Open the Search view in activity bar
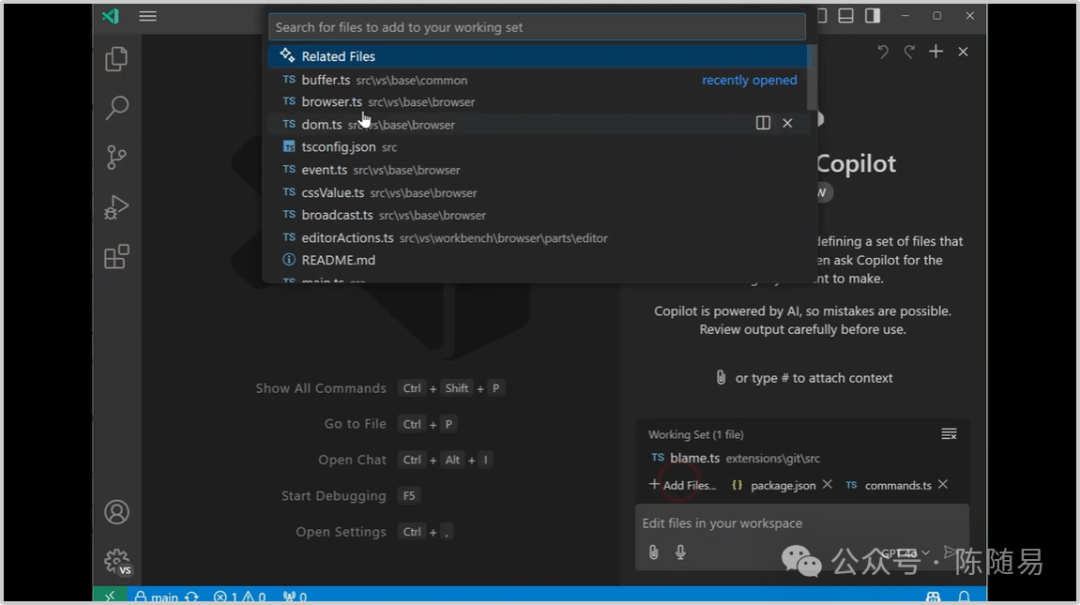1080x605 pixels. tap(116, 108)
